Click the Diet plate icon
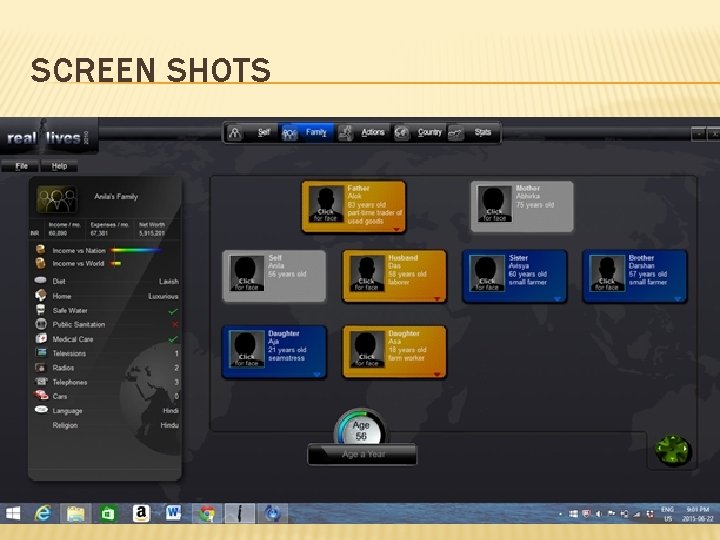Viewport: 720px width, 540px height. click(40, 280)
